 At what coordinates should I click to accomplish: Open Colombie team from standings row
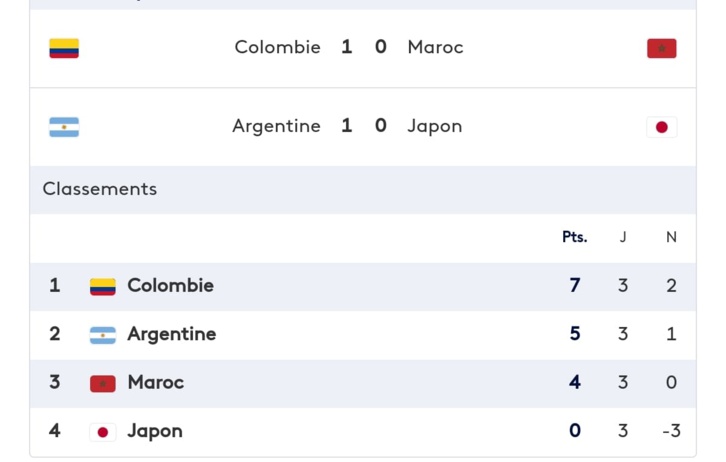point(170,286)
